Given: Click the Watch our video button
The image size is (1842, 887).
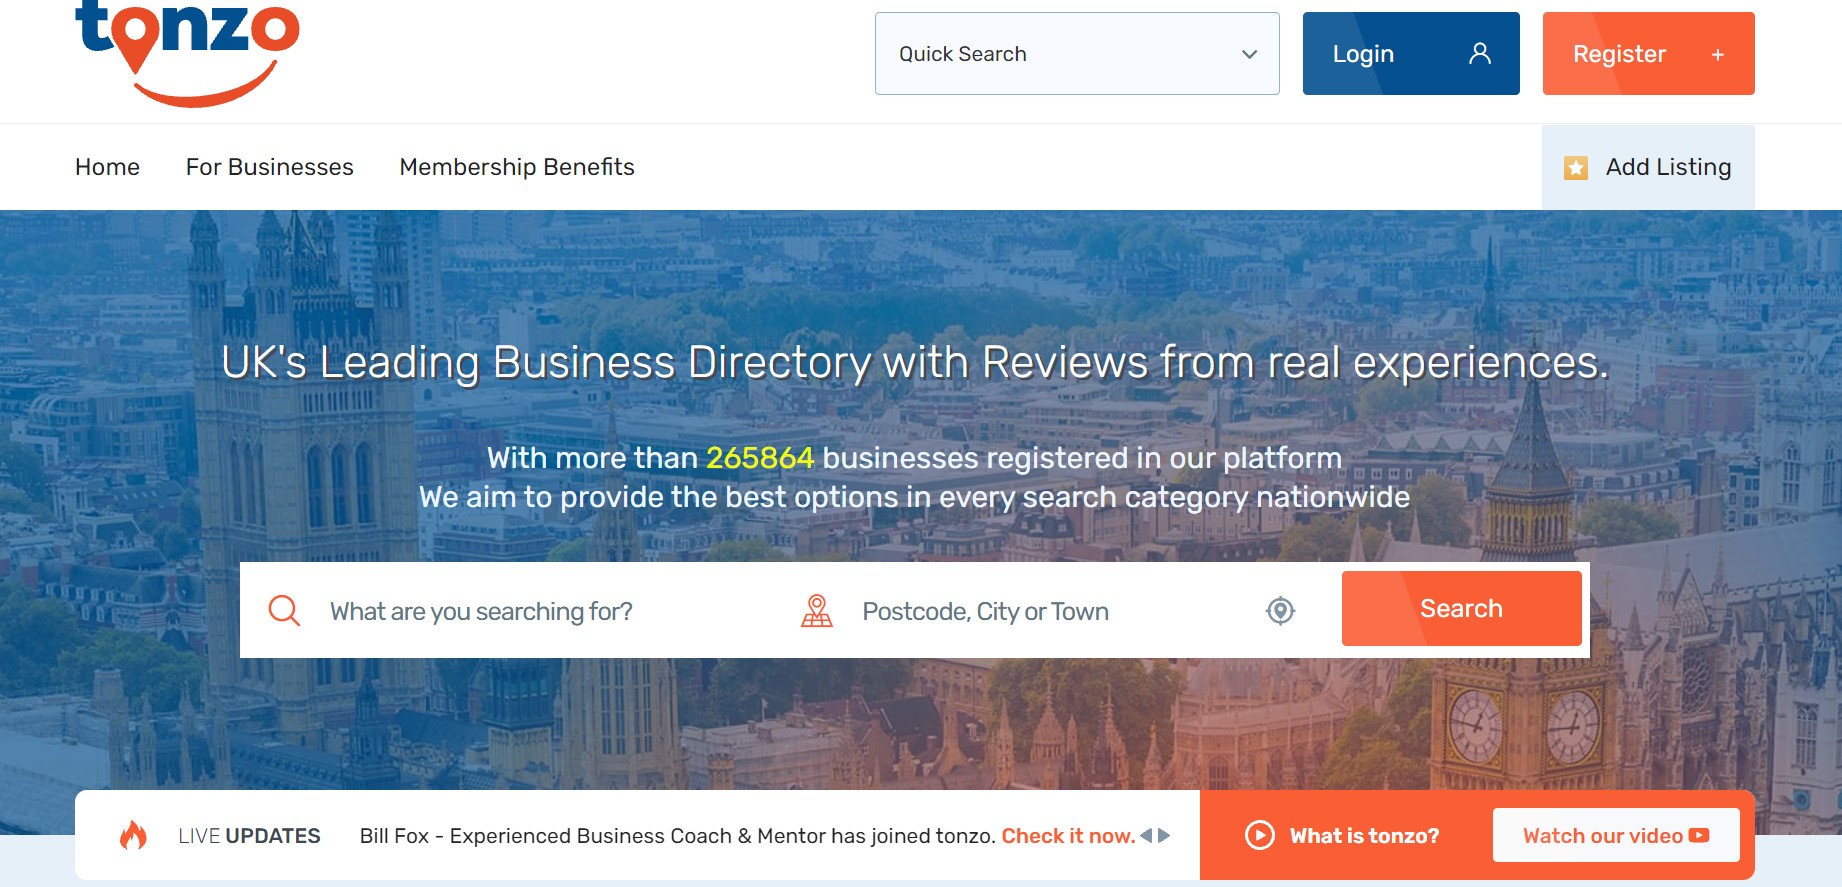Looking at the screenshot, I should 1615,835.
